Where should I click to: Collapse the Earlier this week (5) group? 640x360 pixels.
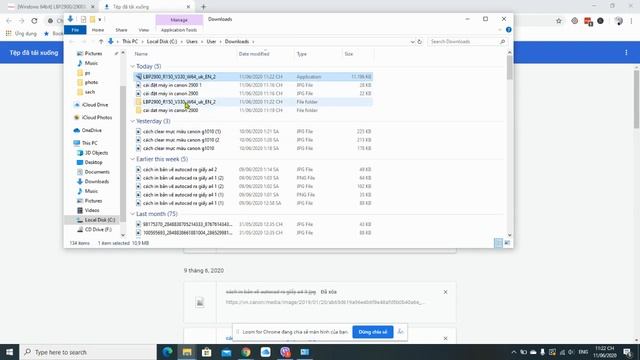click(132, 159)
